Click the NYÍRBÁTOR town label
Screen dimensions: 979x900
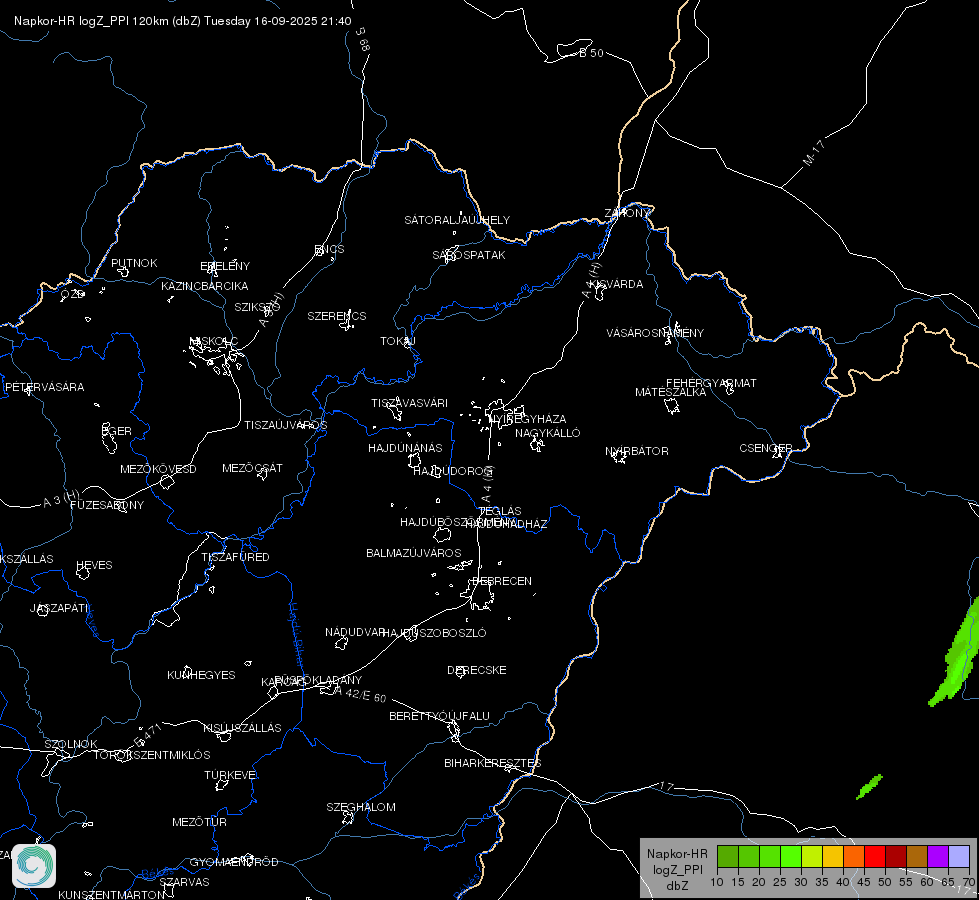(637, 451)
